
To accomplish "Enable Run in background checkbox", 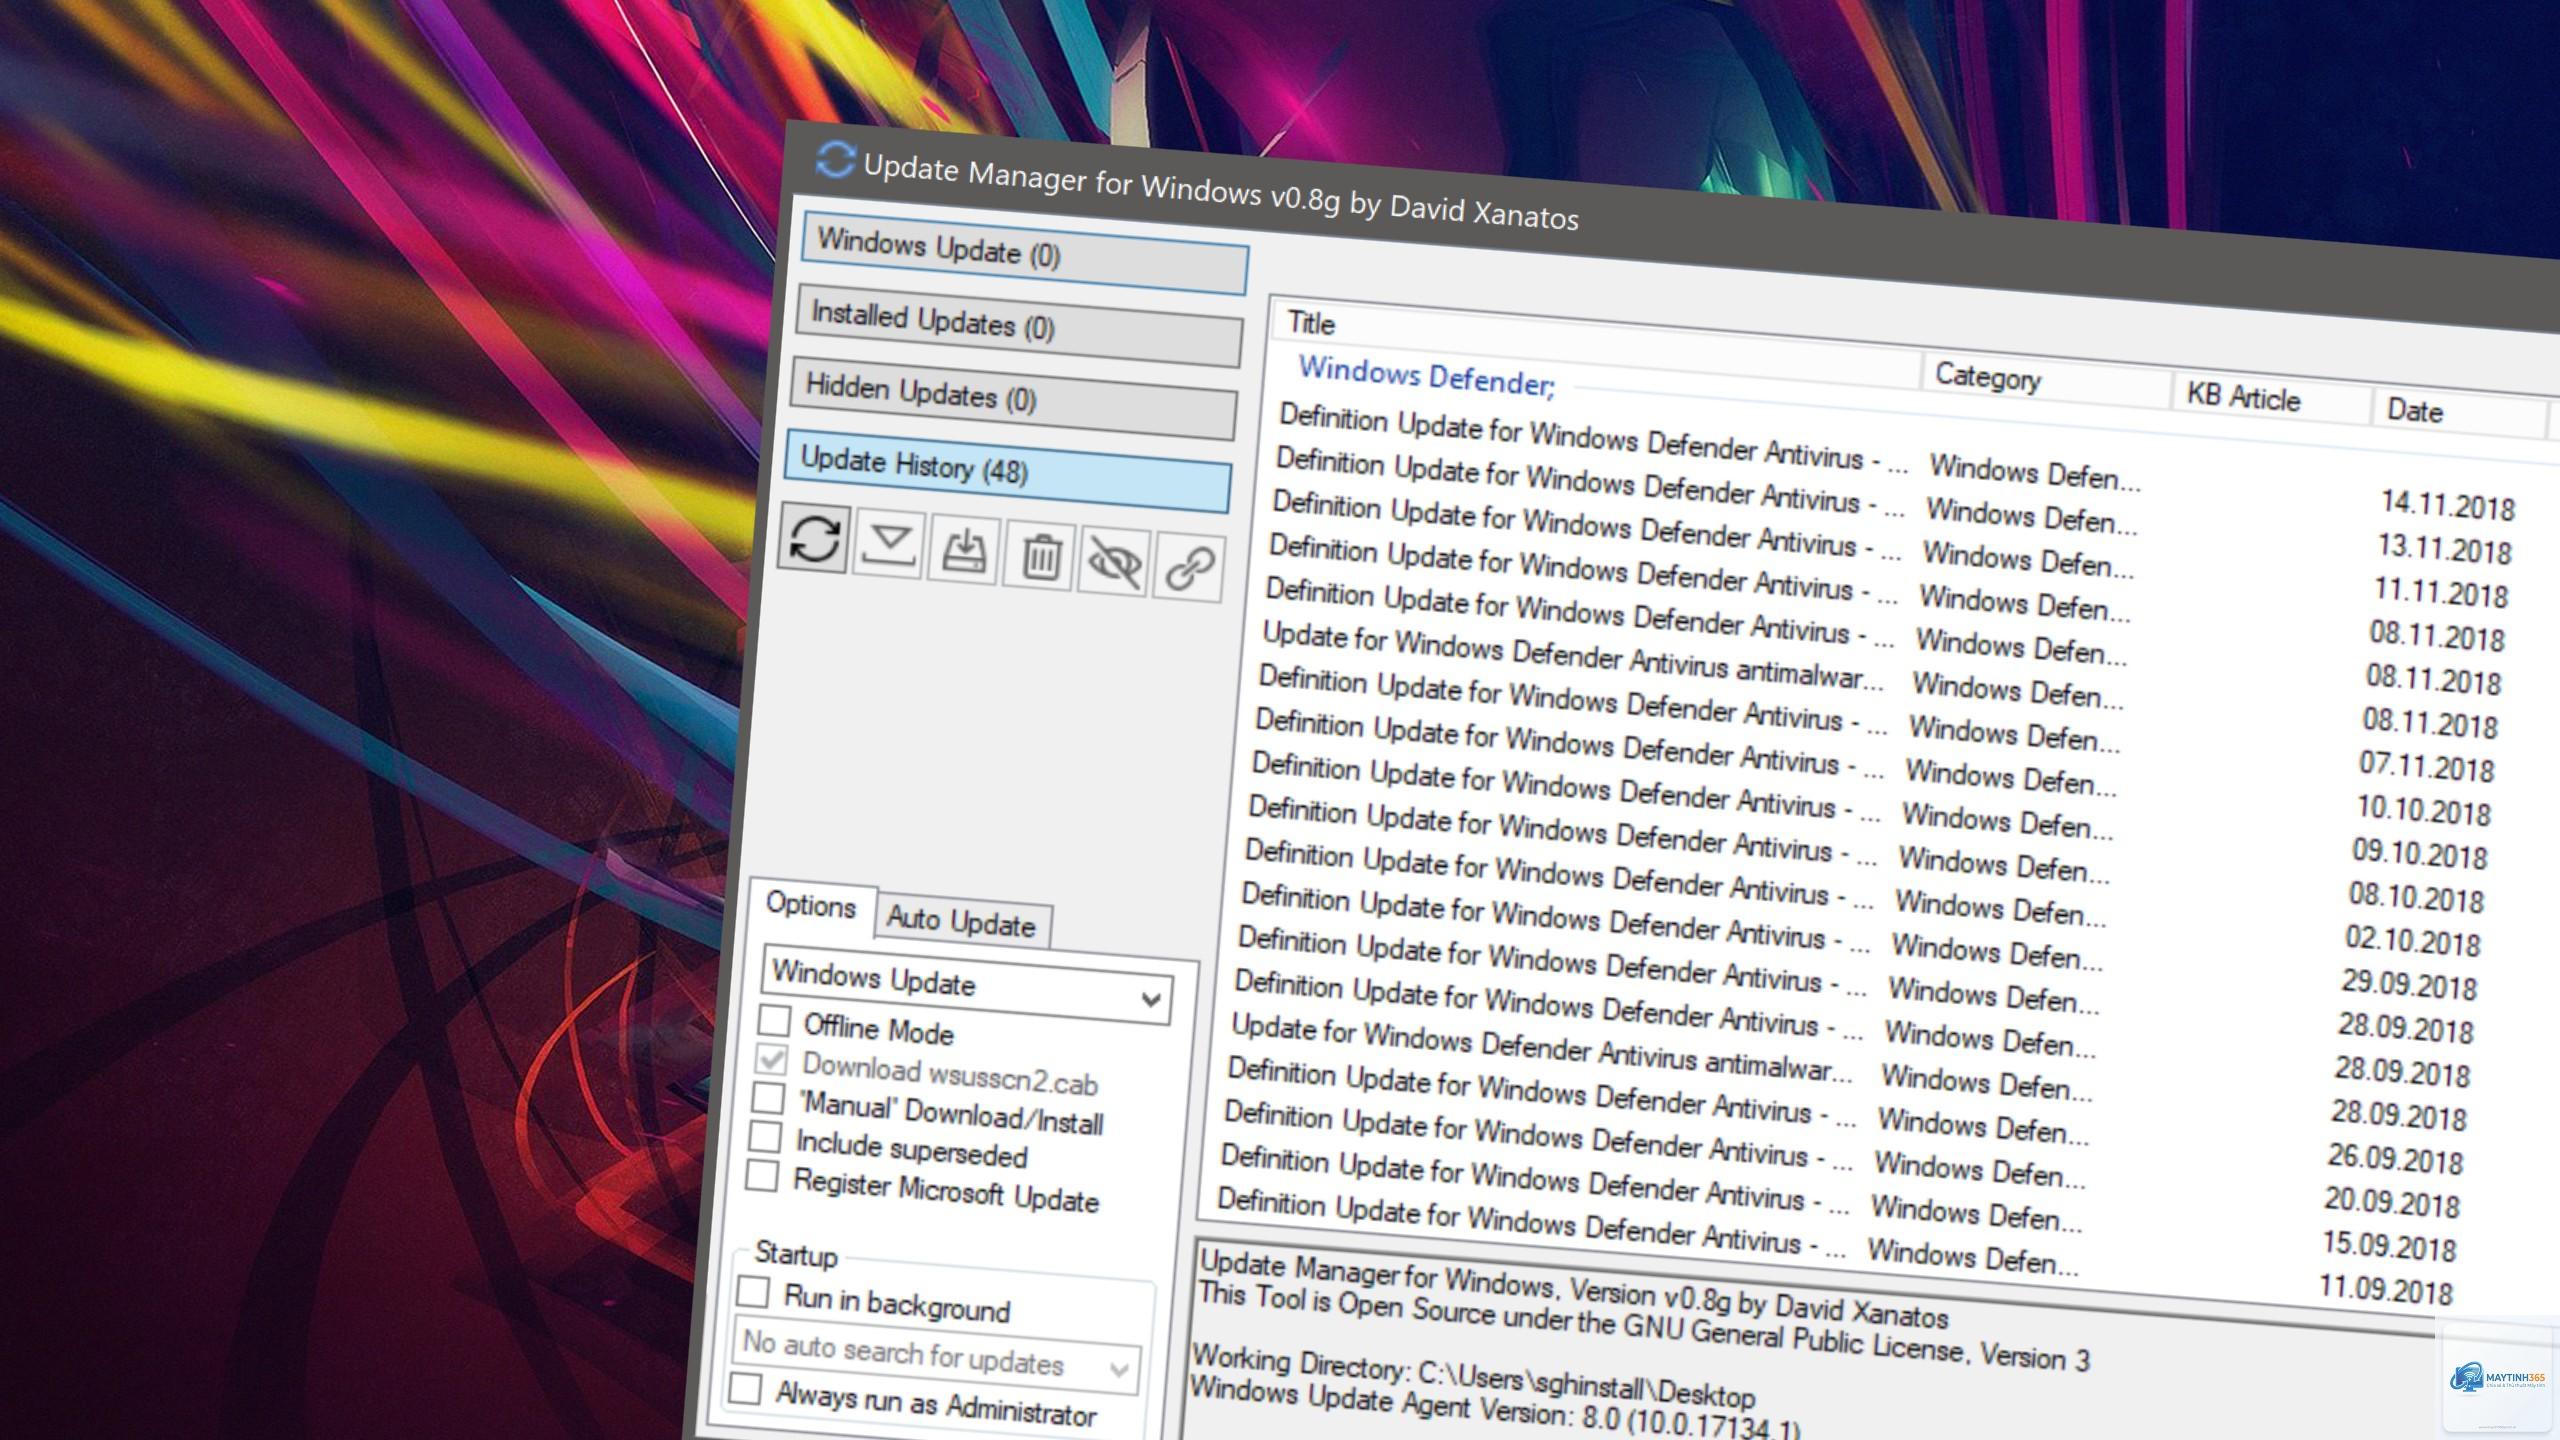I will click(x=752, y=1291).
